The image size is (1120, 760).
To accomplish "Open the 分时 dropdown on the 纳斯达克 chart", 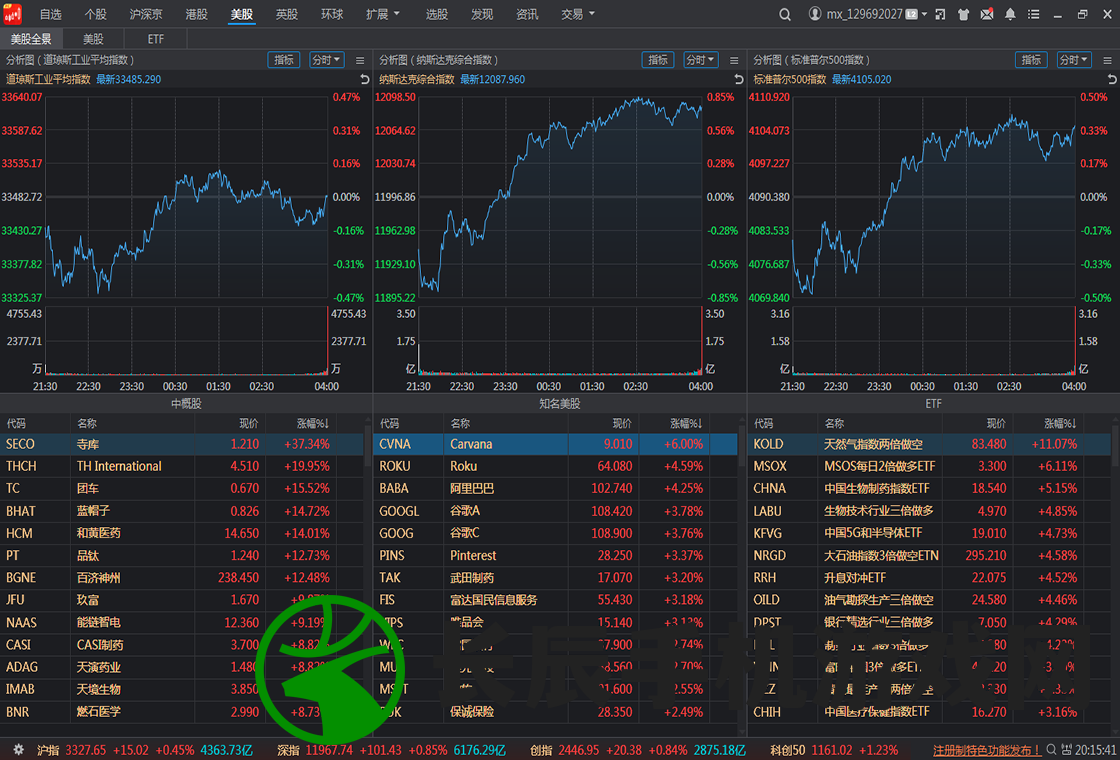I will pos(701,60).
